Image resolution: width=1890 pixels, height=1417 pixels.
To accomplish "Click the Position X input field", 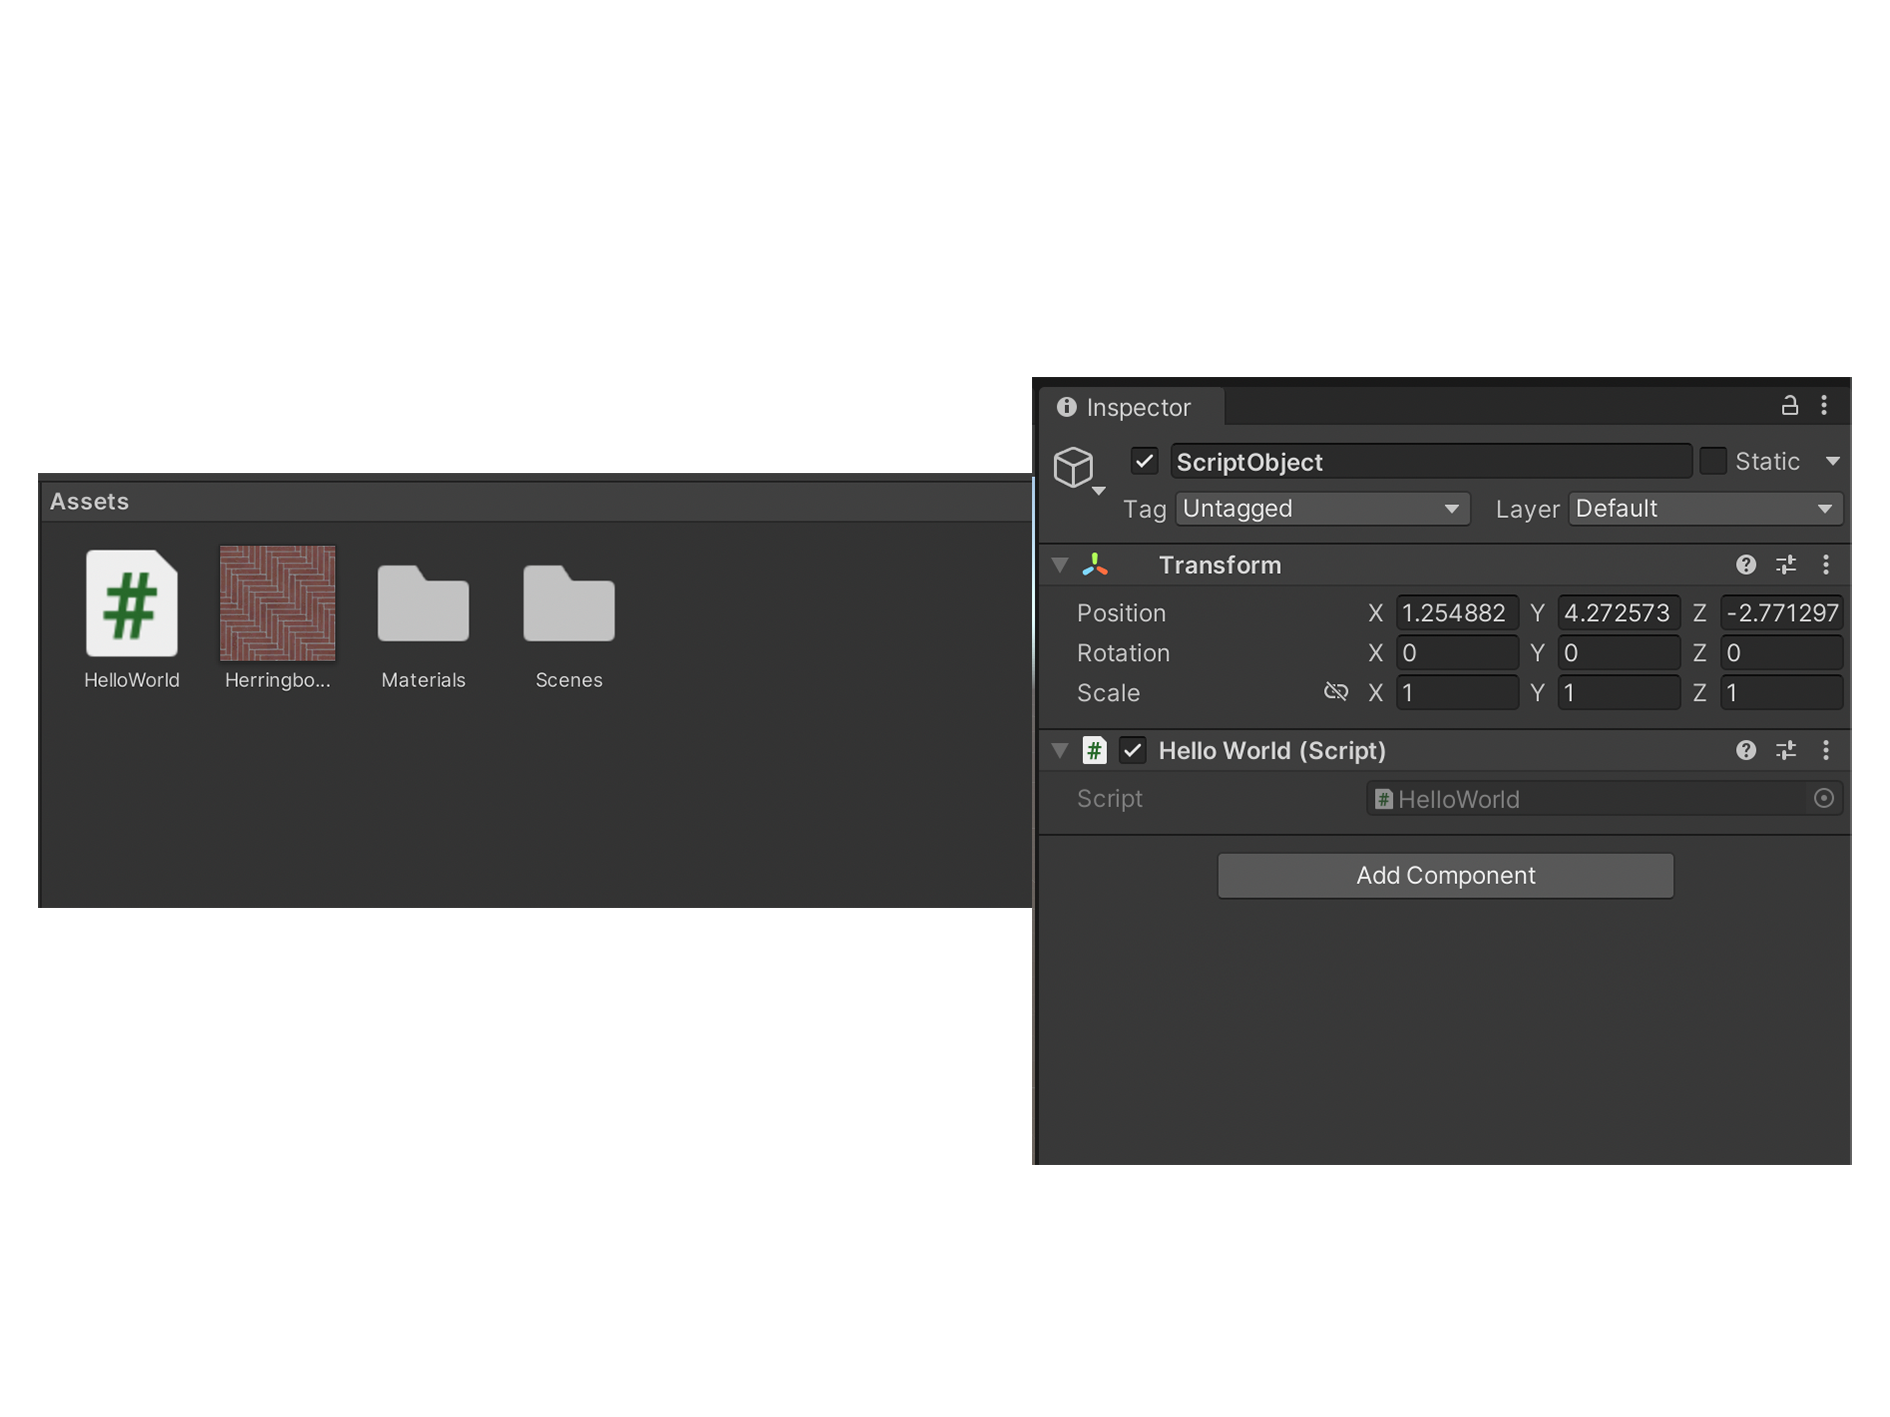I will [x=1456, y=613].
